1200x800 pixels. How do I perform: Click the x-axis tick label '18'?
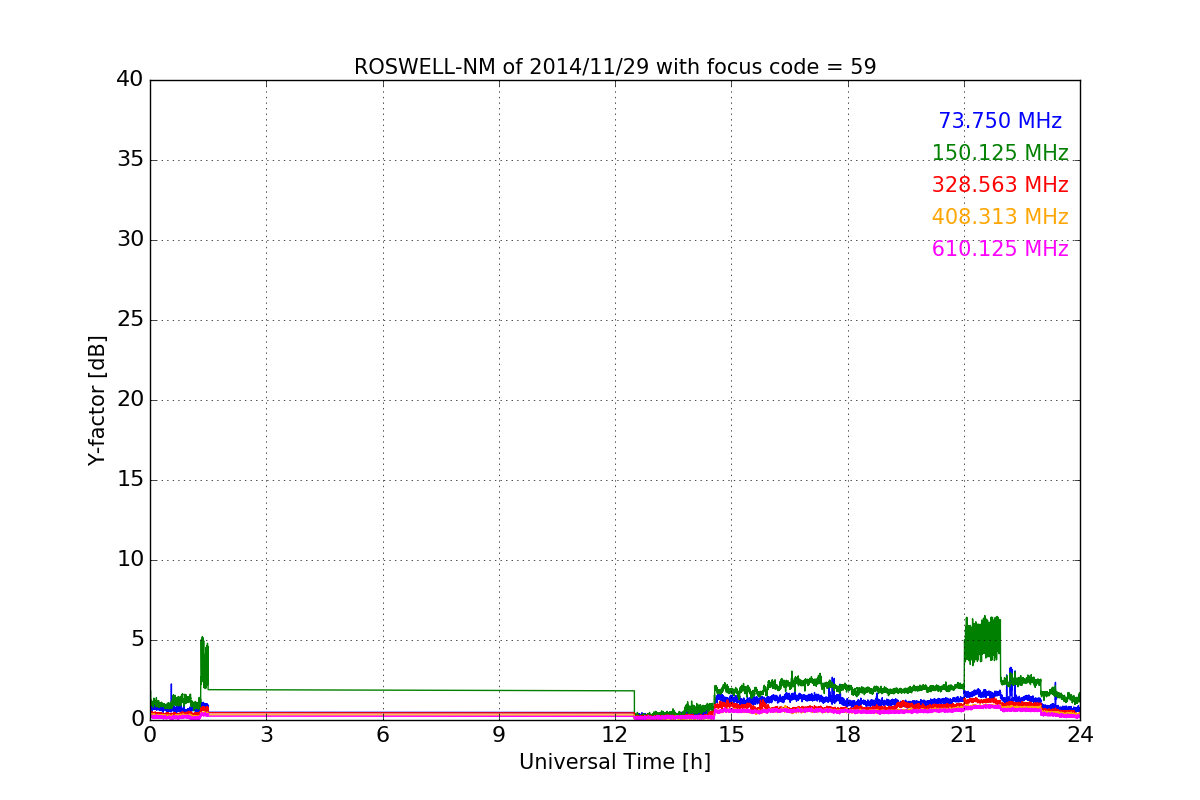point(848,735)
